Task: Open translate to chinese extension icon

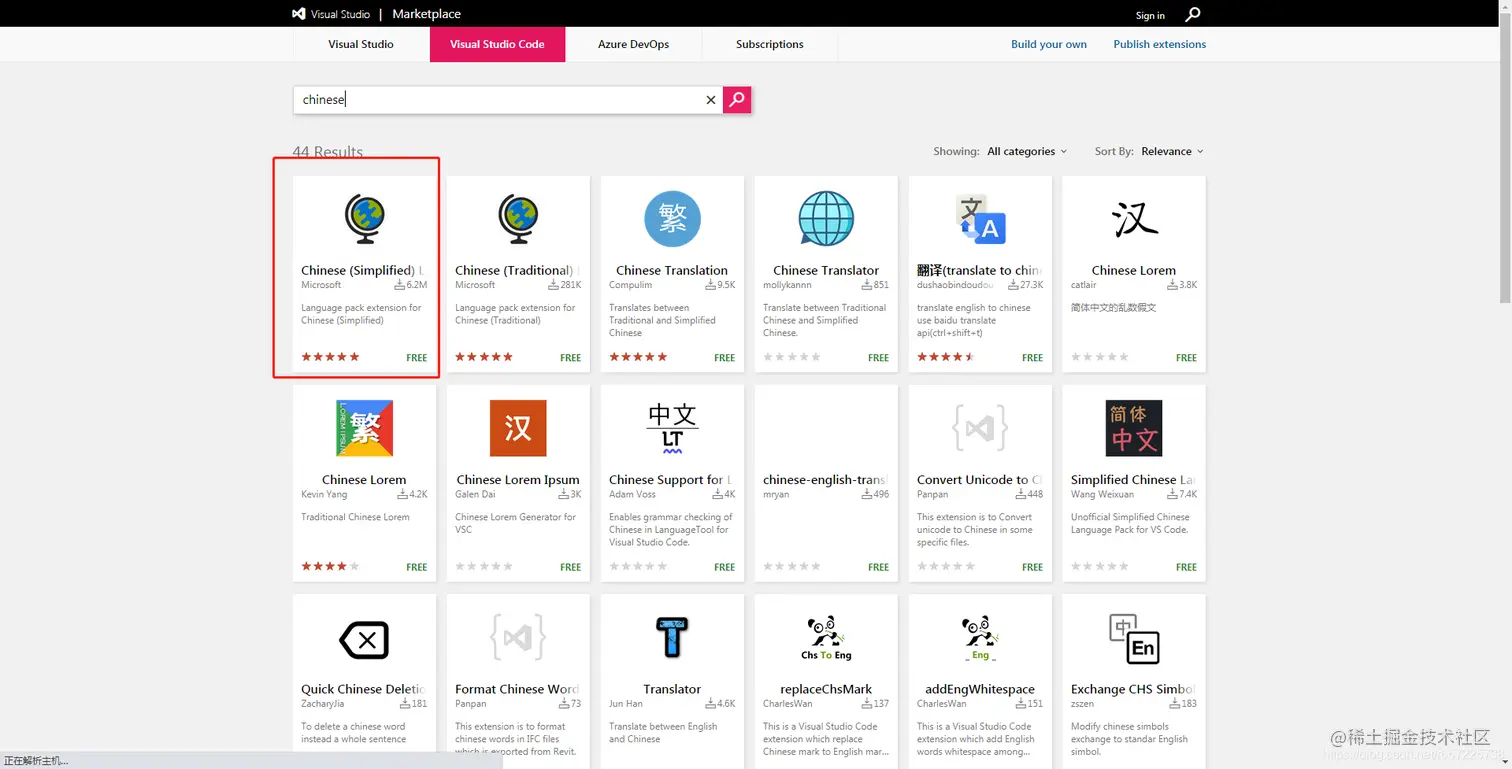Action: (980, 219)
